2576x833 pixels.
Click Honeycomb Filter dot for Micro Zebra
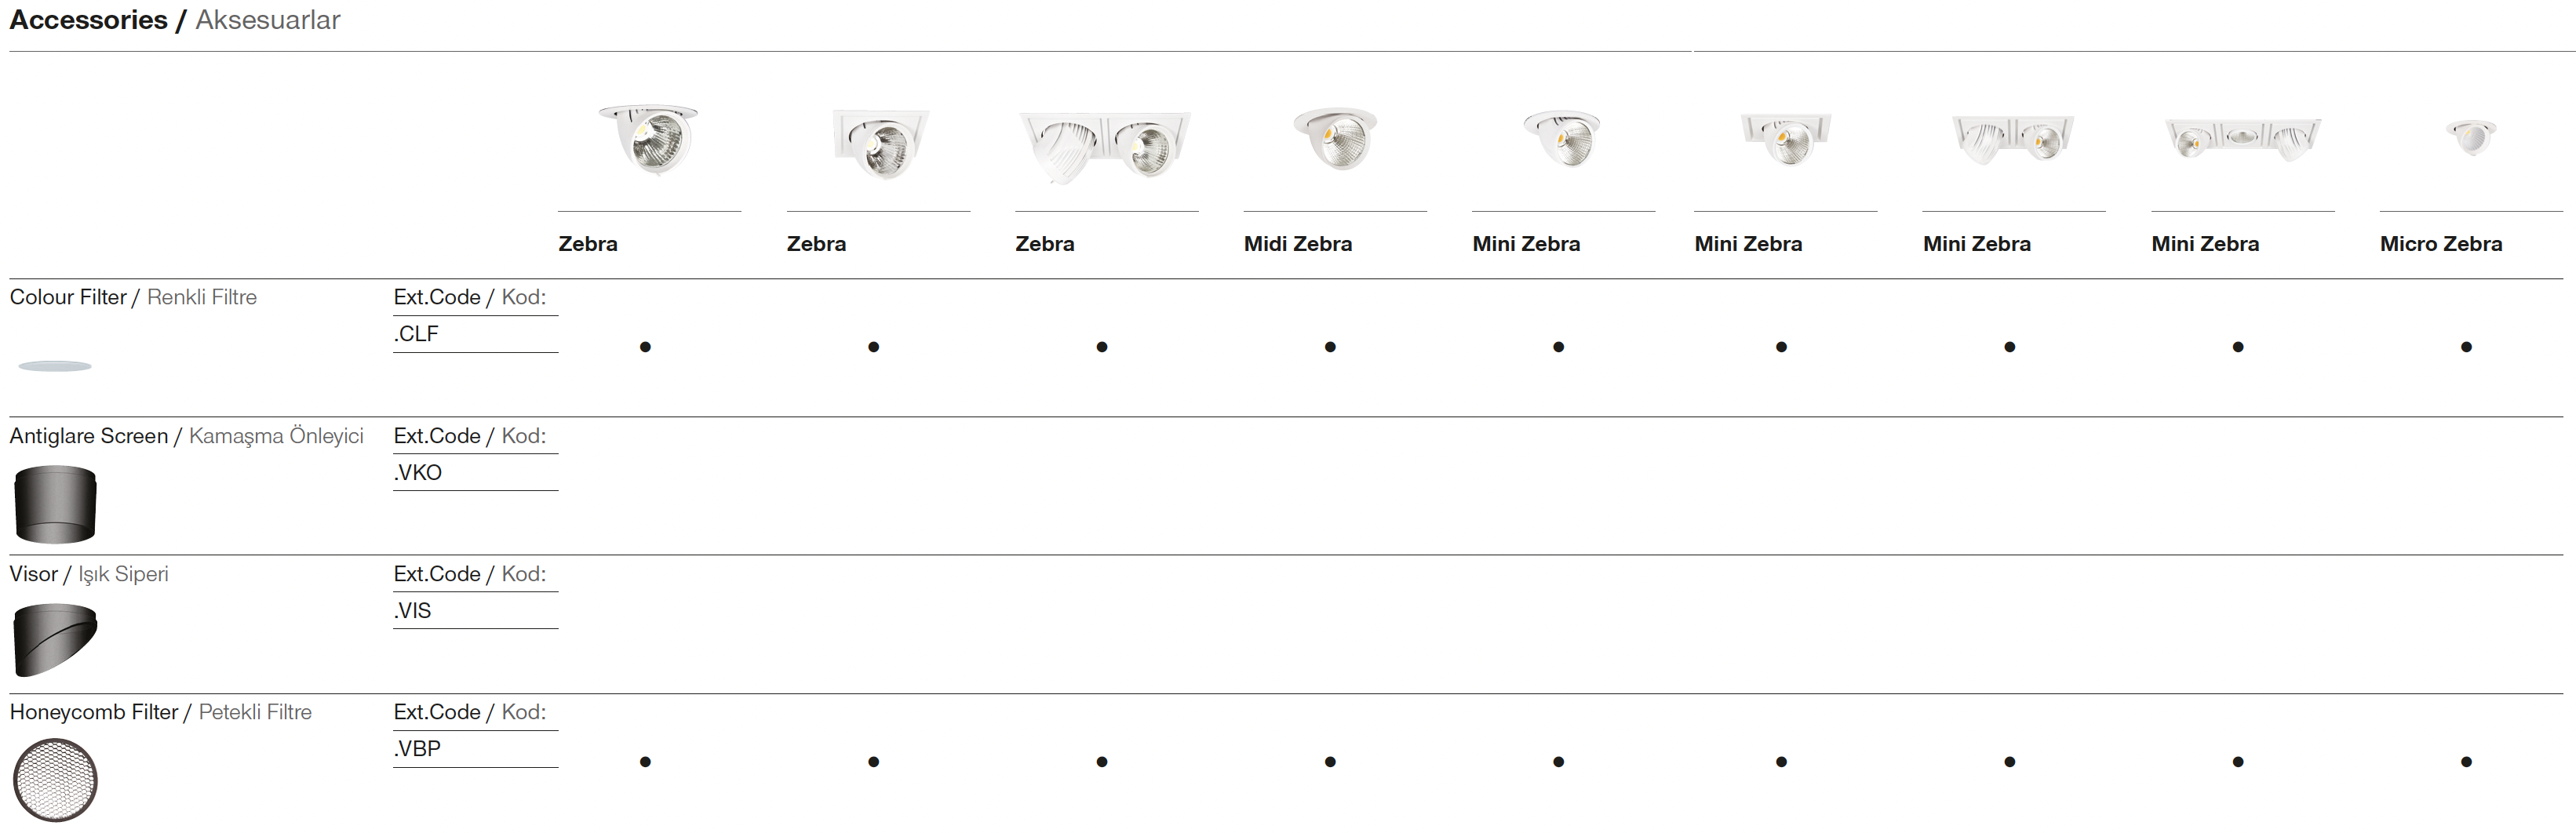coord(2466,762)
